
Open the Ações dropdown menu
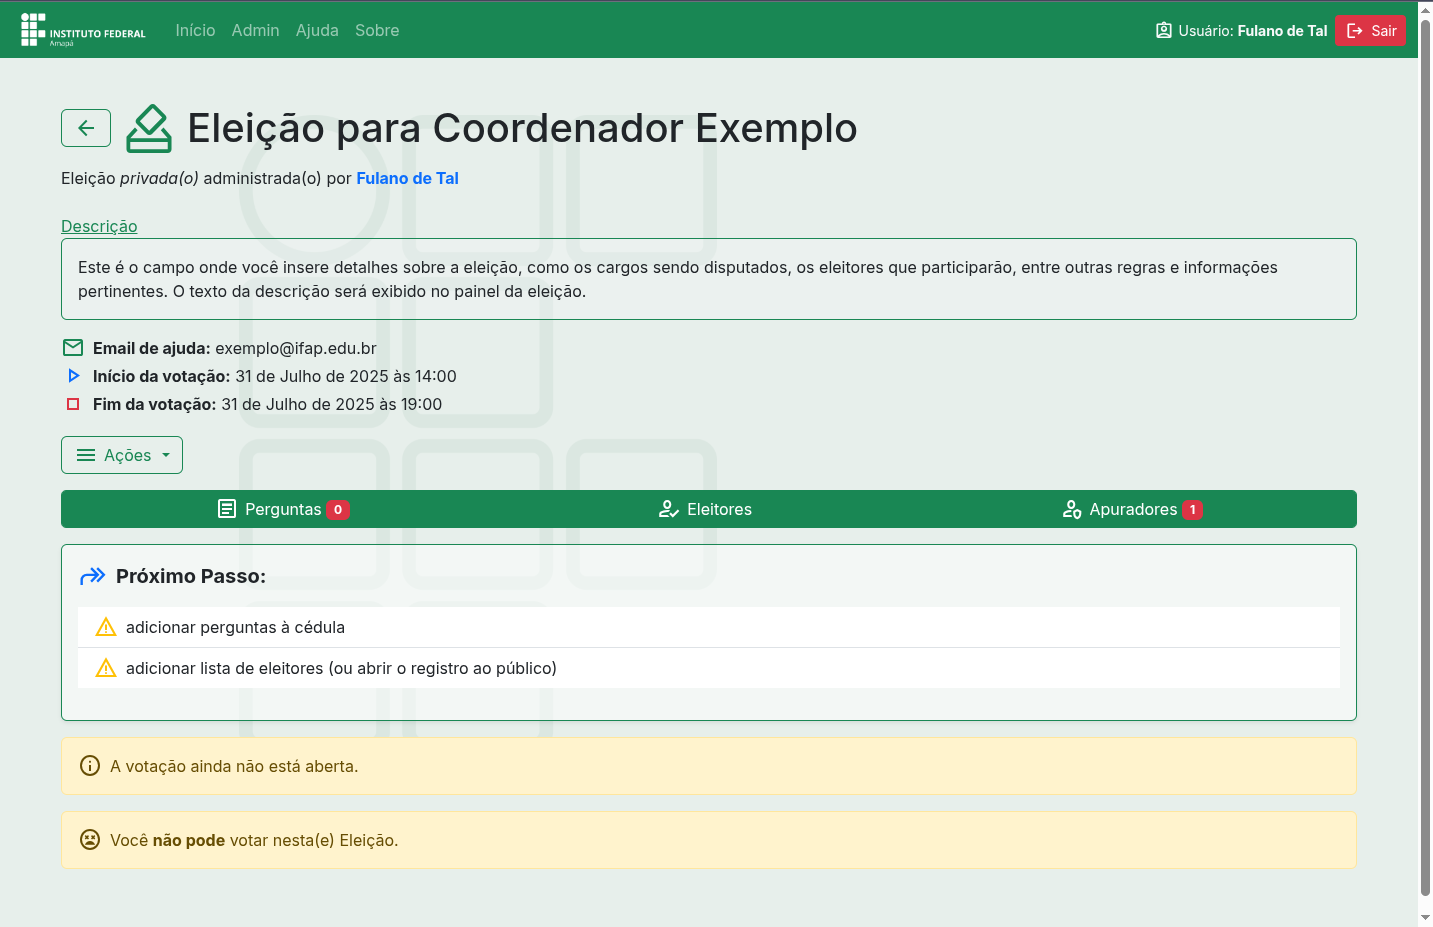122,455
